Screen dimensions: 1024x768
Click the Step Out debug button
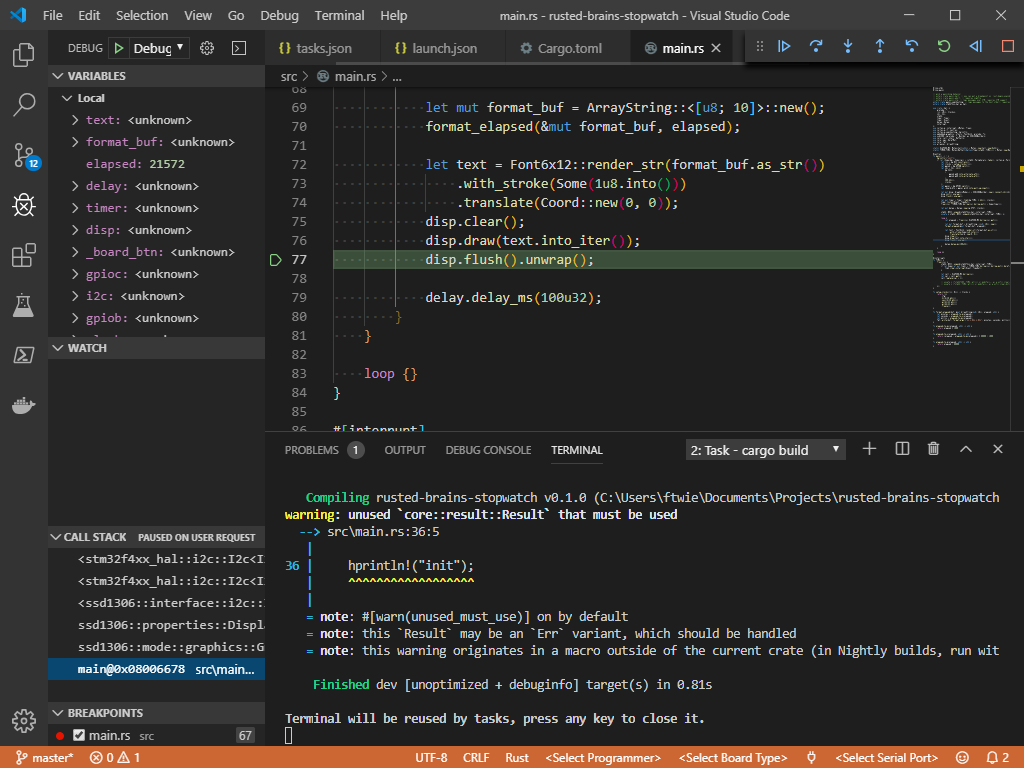pyautogui.click(x=880, y=46)
